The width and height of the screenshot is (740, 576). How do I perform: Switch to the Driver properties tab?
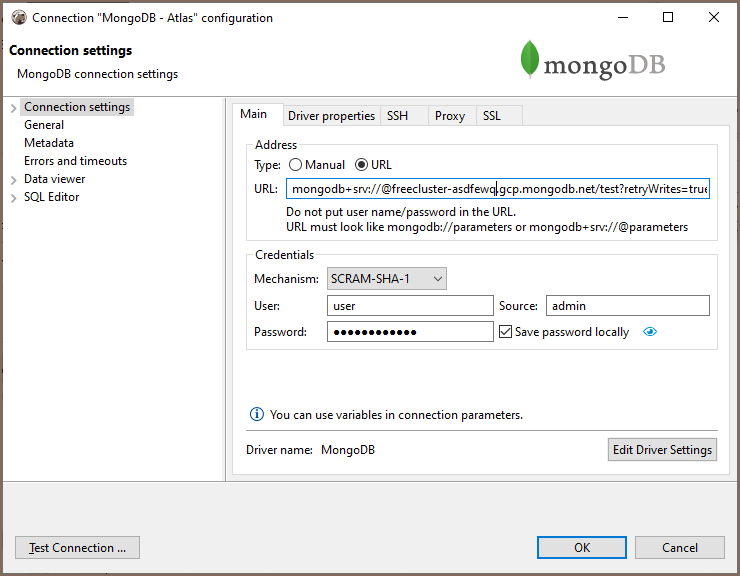click(331, 116)
